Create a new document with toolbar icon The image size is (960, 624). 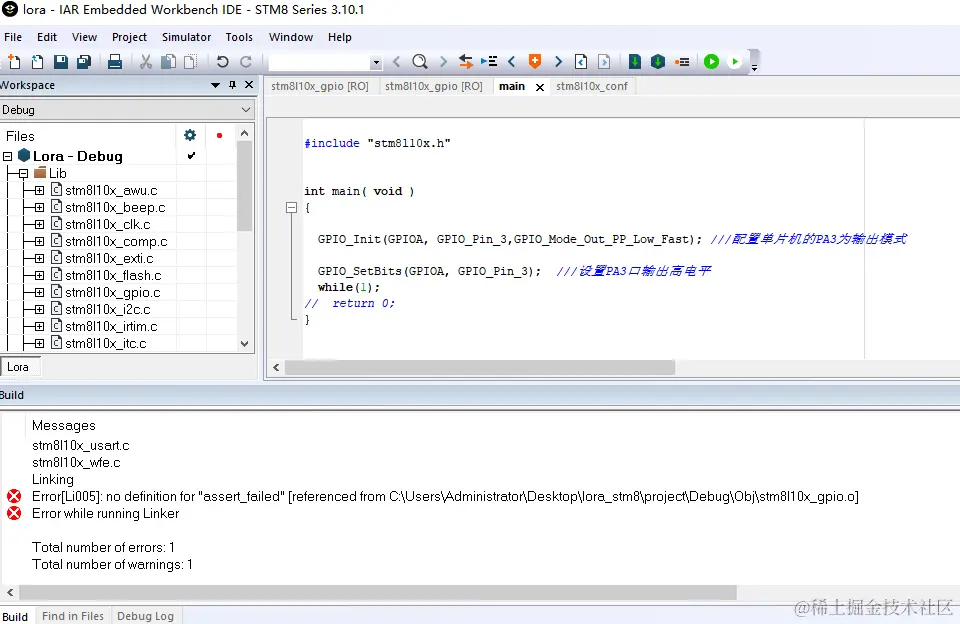coord(14,61)
